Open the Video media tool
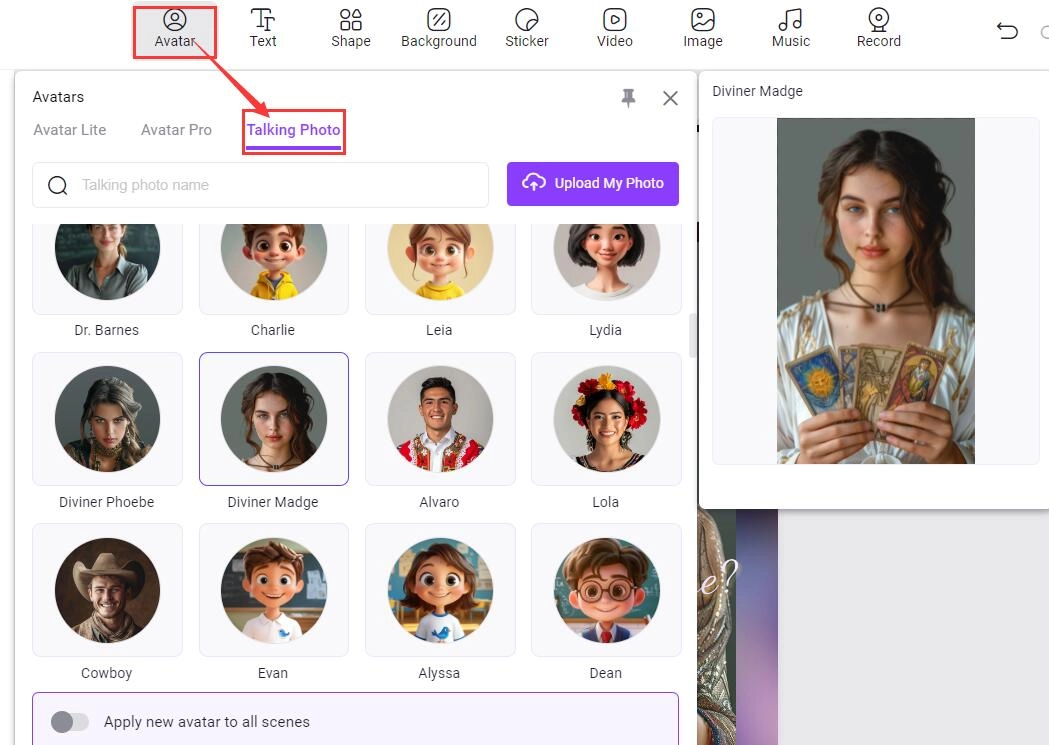This screenshot has height=745, width=1049. (615, 28)
